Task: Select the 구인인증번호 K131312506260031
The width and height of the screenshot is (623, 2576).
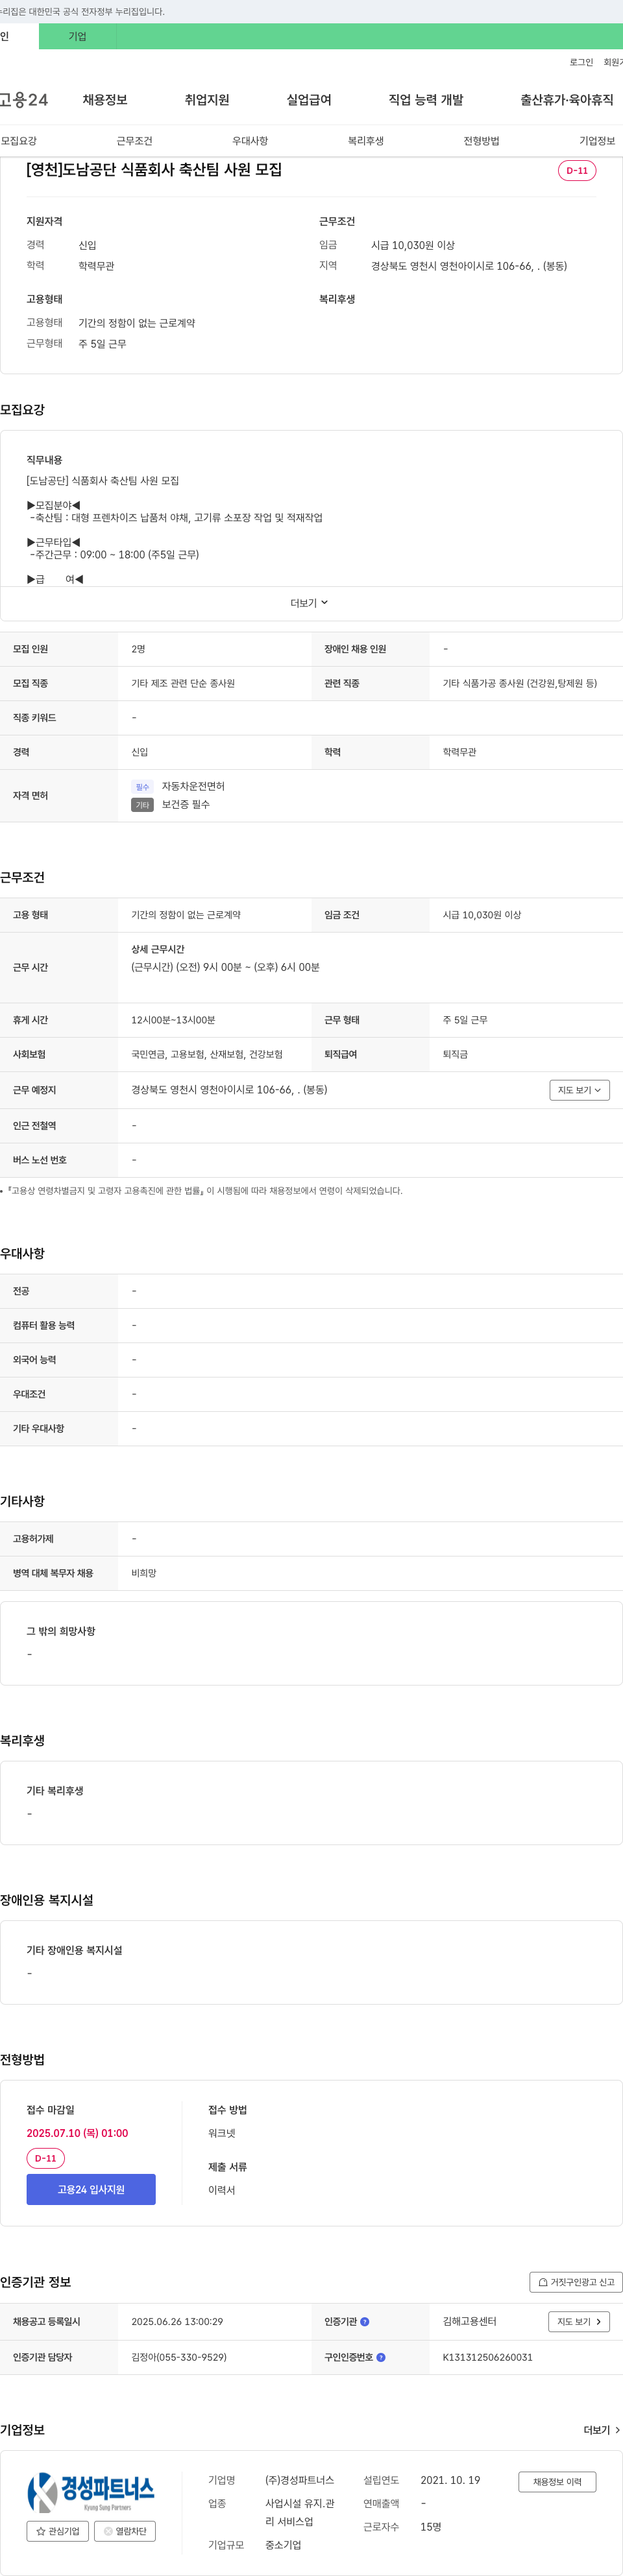Action: pos(488,2357)
